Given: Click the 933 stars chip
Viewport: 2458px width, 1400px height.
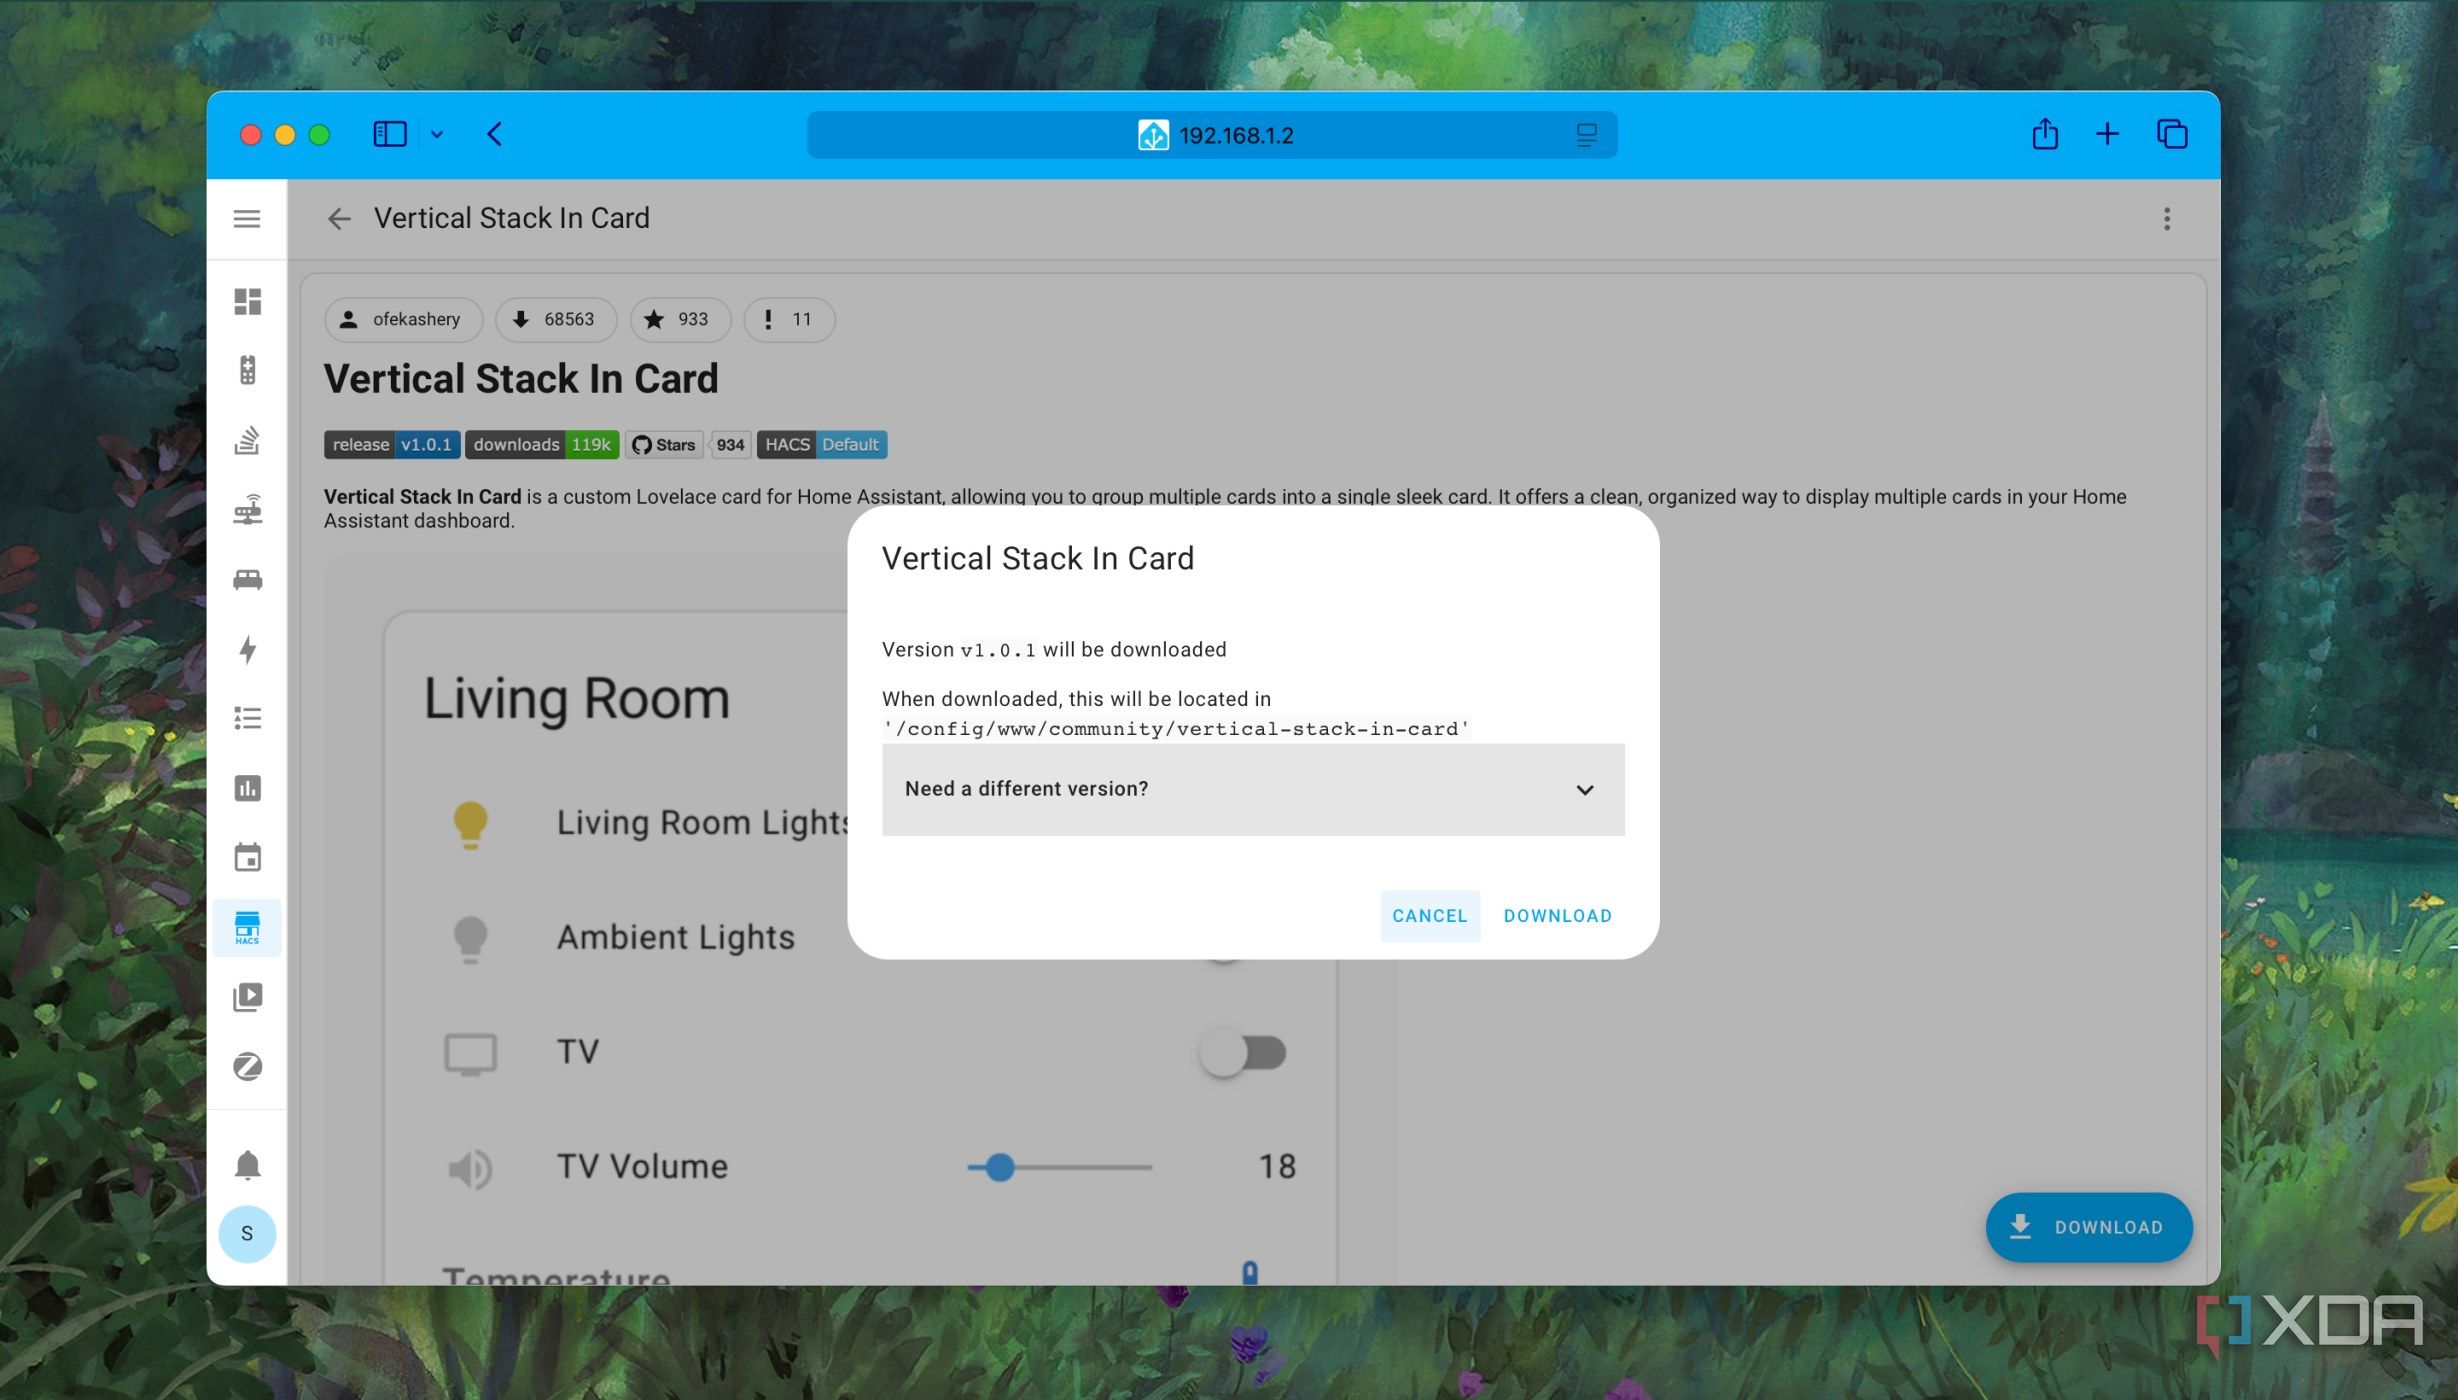Looking at the screenshot, I should [680, 319].
